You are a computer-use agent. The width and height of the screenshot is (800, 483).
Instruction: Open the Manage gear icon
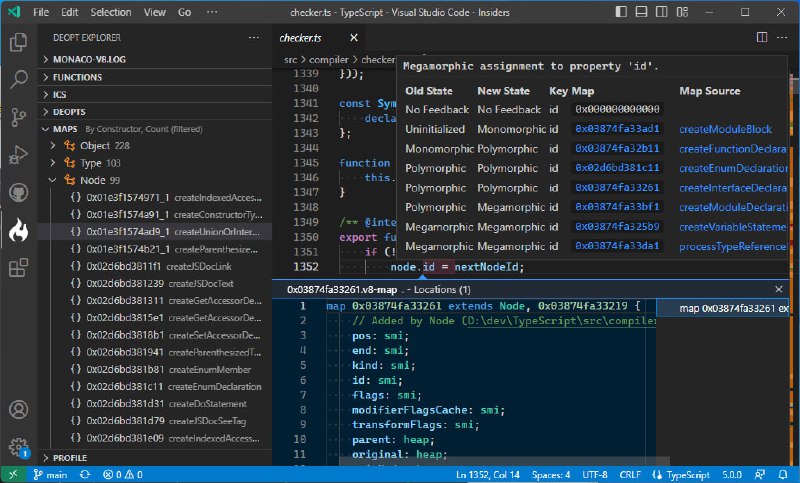[18, 447]
